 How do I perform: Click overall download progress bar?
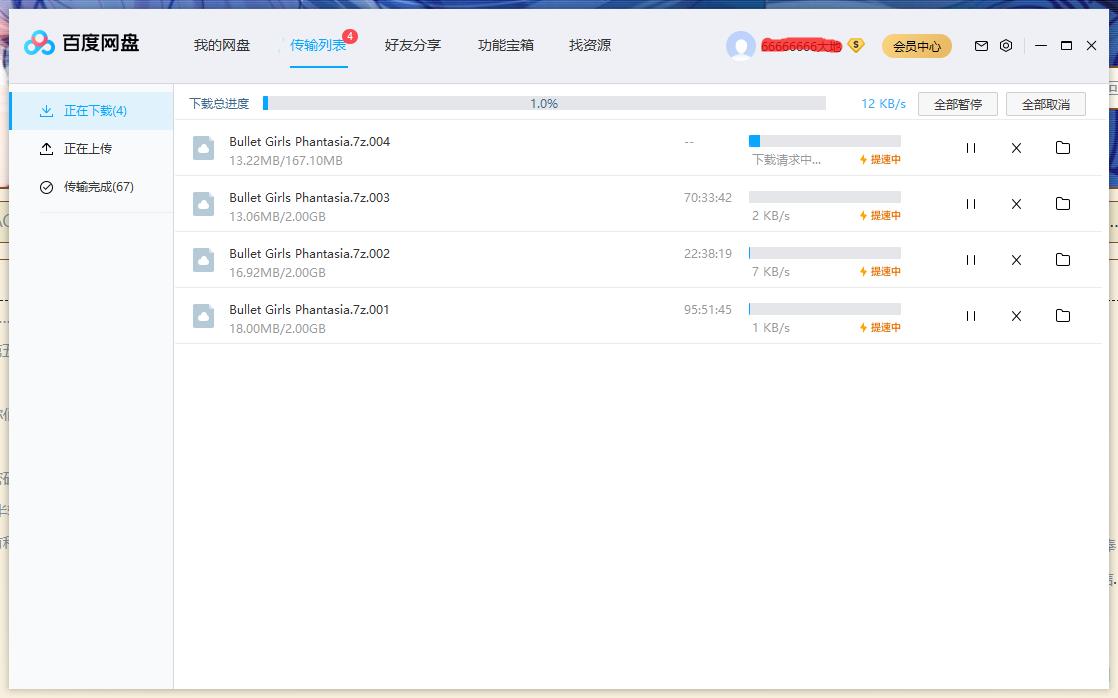click(544, 103)
